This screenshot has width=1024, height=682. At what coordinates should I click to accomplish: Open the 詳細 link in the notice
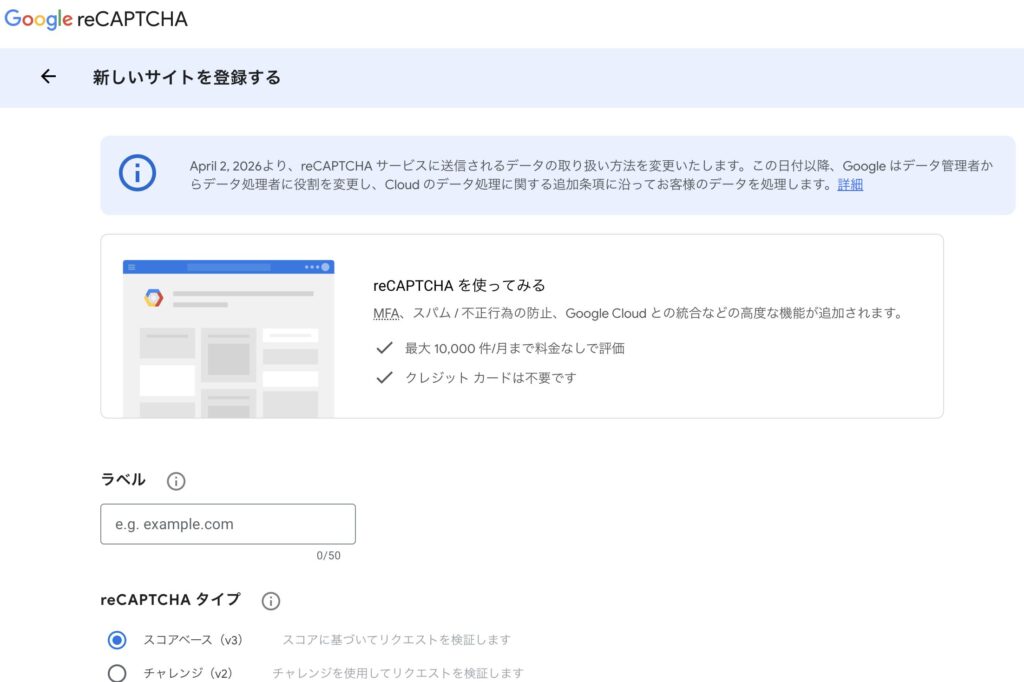(850, 185)
